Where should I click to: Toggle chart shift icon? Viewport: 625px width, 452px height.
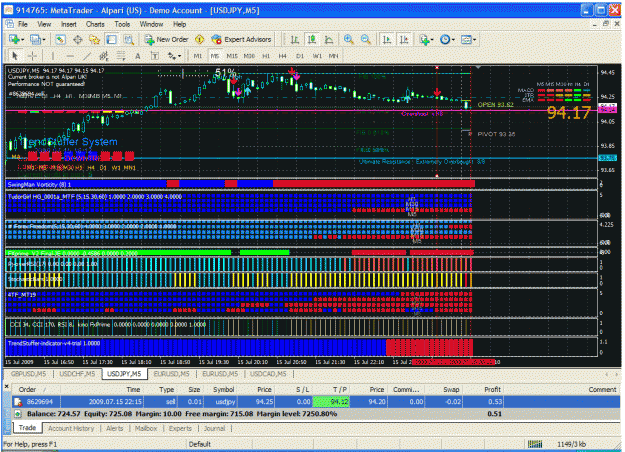point(404,39)
